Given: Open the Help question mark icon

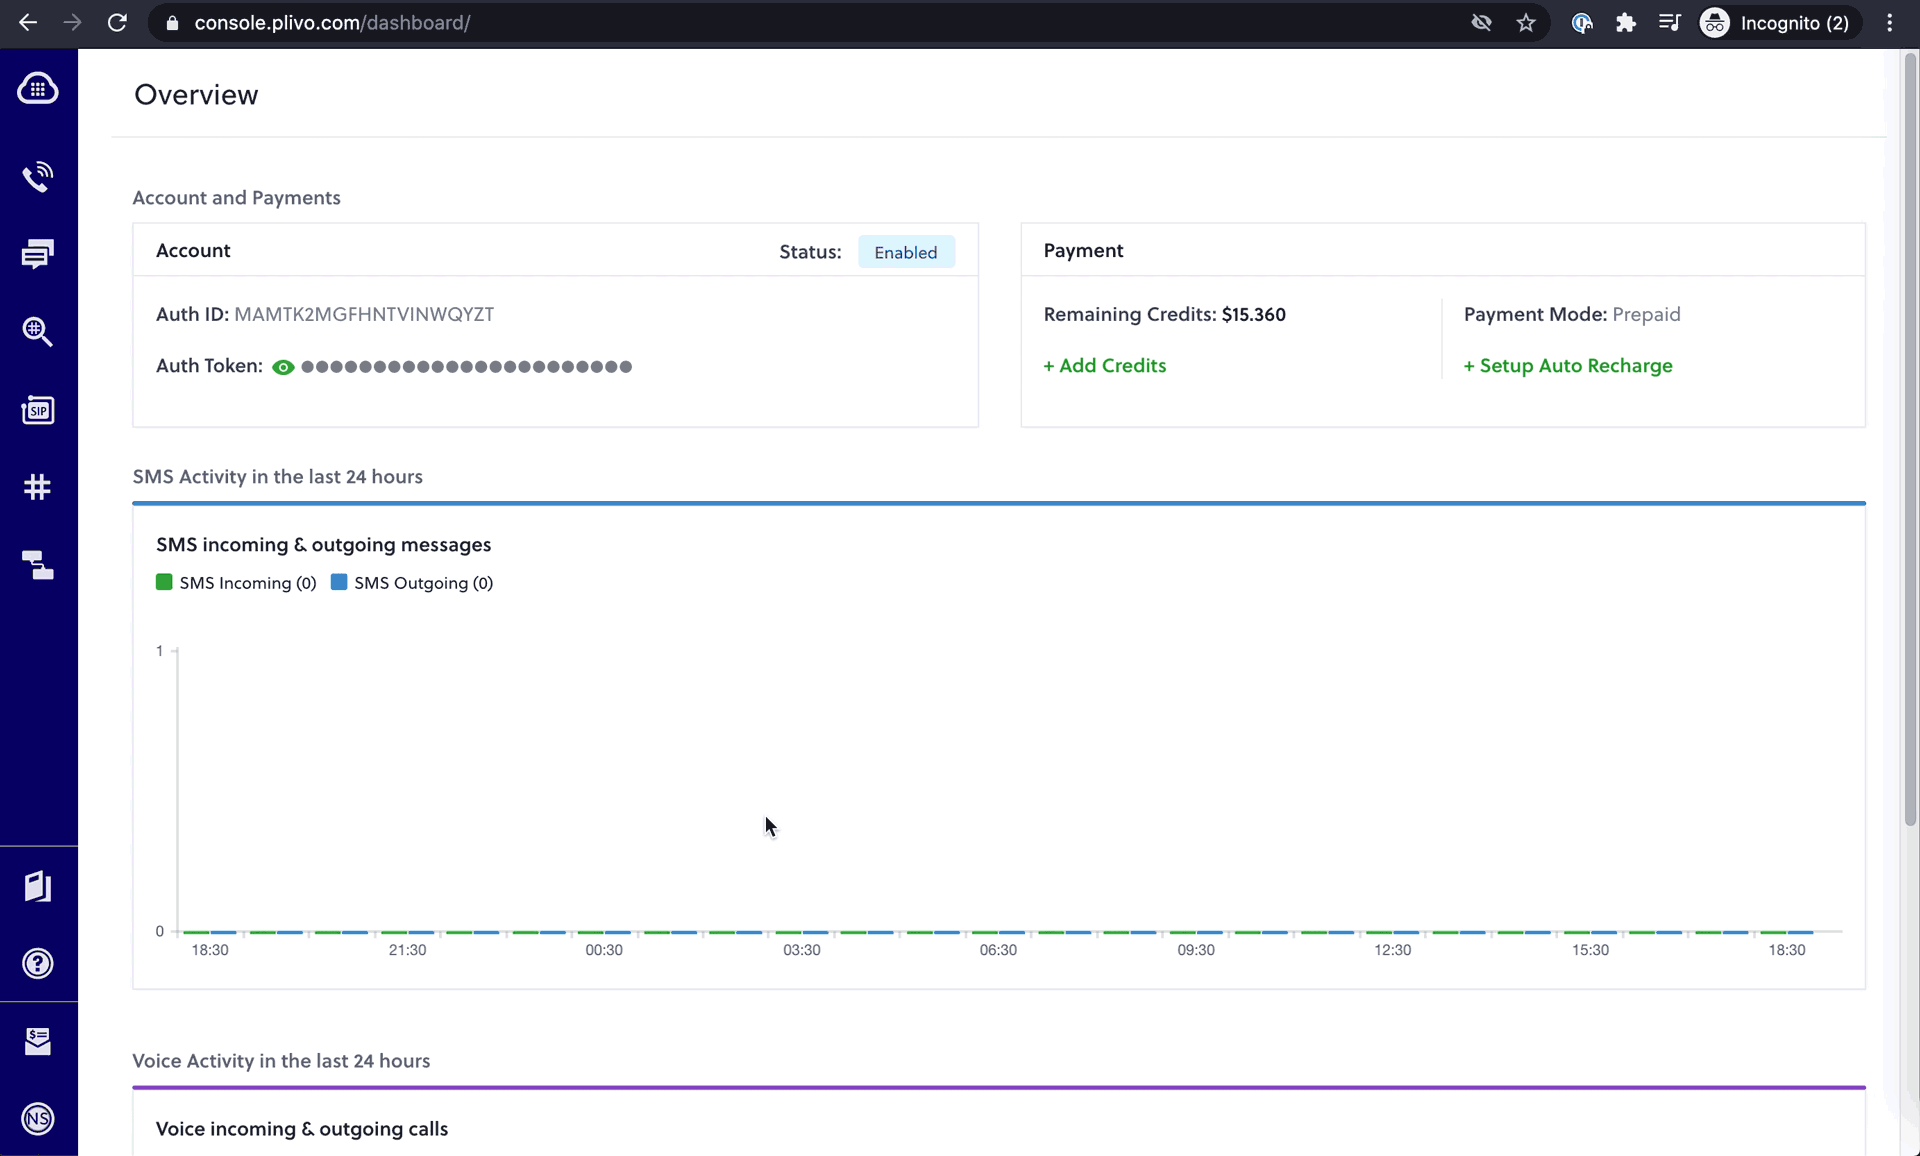Looking at the screenshot, I should click(37, 963).
